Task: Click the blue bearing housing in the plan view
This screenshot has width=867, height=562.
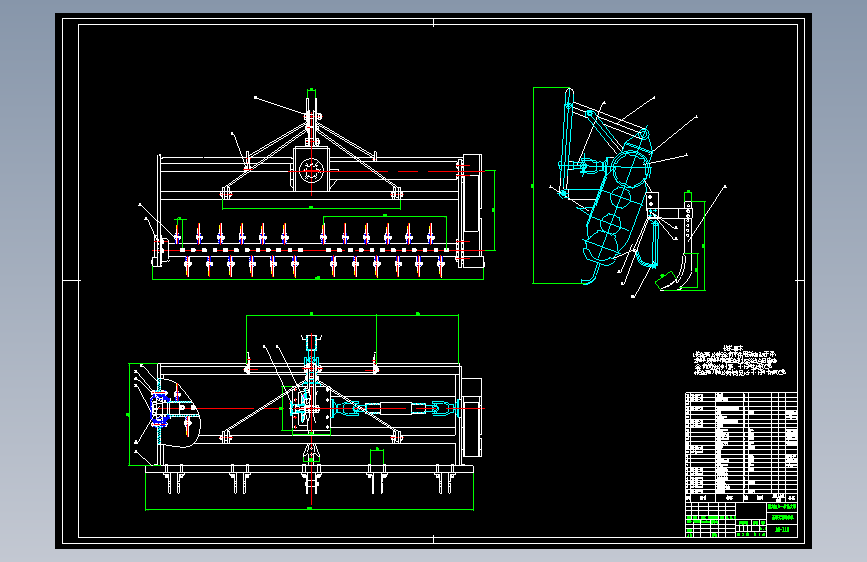Action: click(159, 409)
